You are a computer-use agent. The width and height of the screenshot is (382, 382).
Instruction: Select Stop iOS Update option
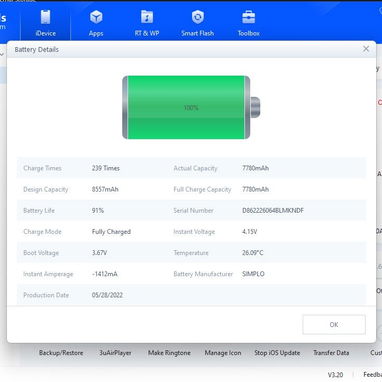[277, 353]
